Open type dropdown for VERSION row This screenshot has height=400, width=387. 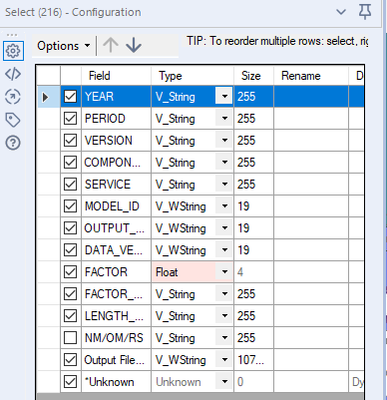[x=224, y=140]
